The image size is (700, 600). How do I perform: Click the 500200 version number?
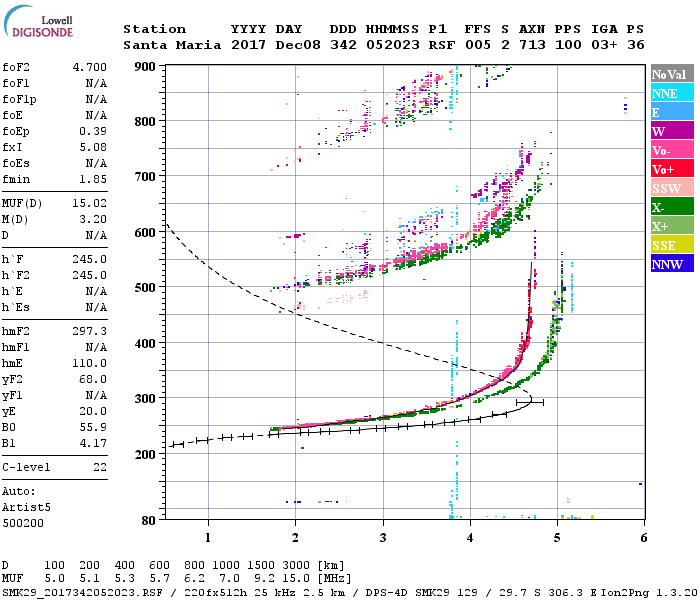(x=23, y=523)
